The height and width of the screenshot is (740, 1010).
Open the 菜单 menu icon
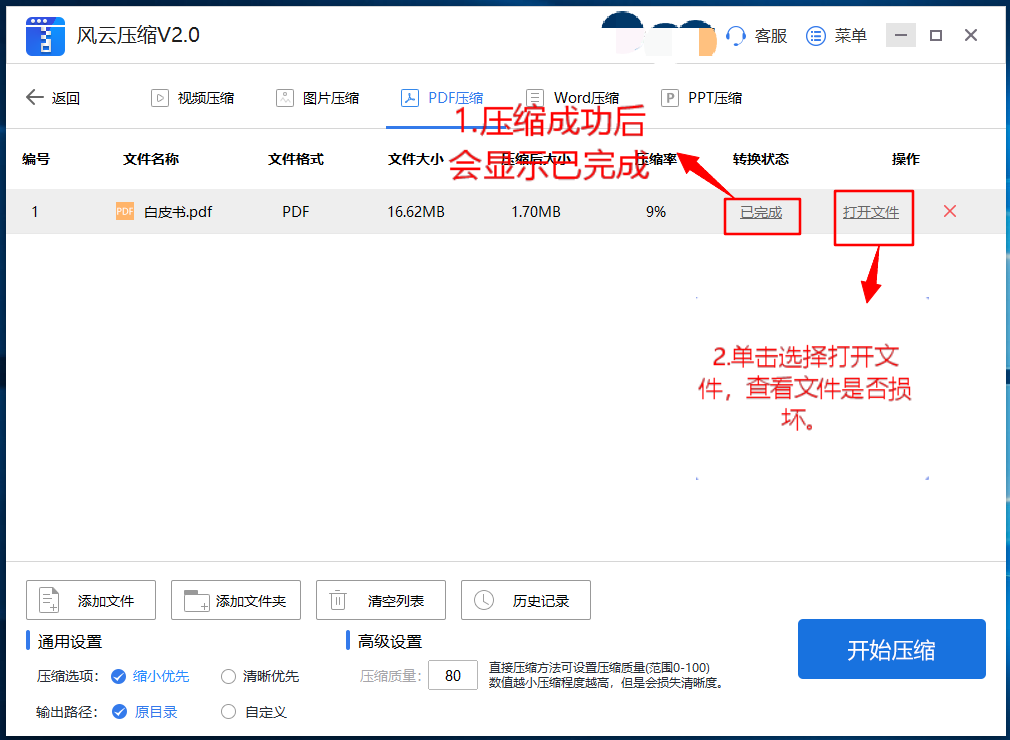coord(815,36)
